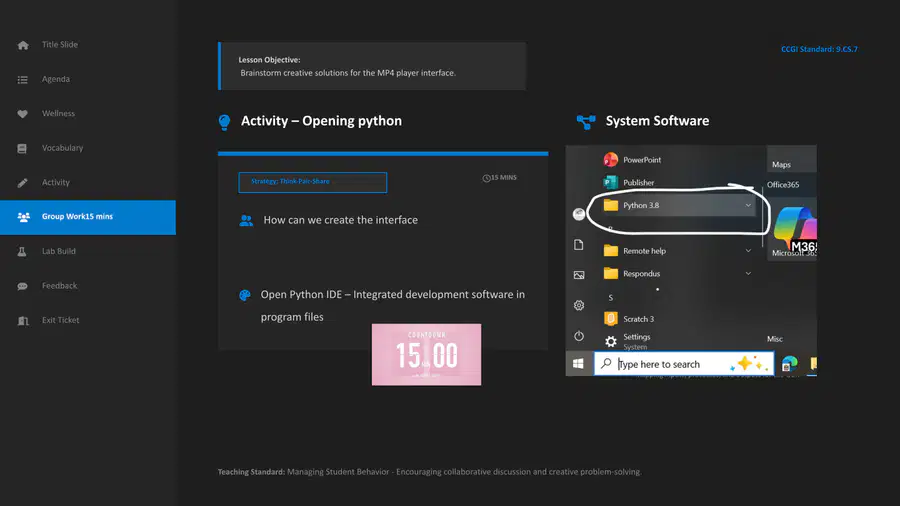Screen dimensions: 900x506
Task: Click the Lesson Objective text block
Action: point(372,66)
